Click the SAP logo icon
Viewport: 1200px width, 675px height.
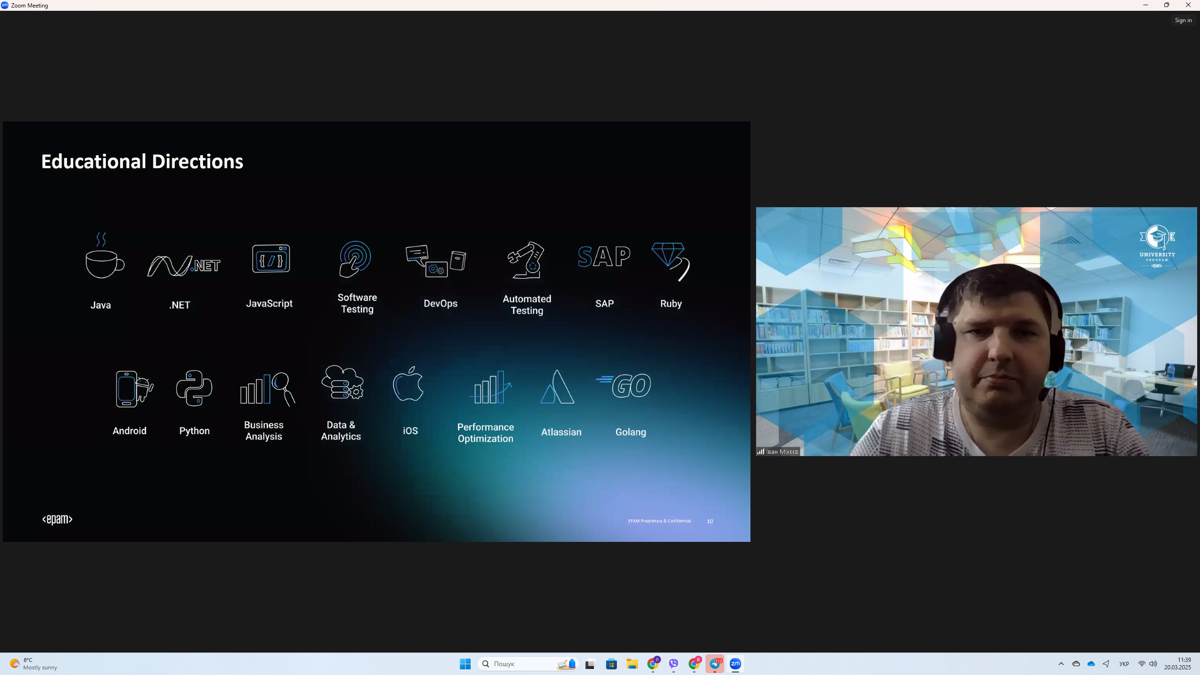click(604, 257)
